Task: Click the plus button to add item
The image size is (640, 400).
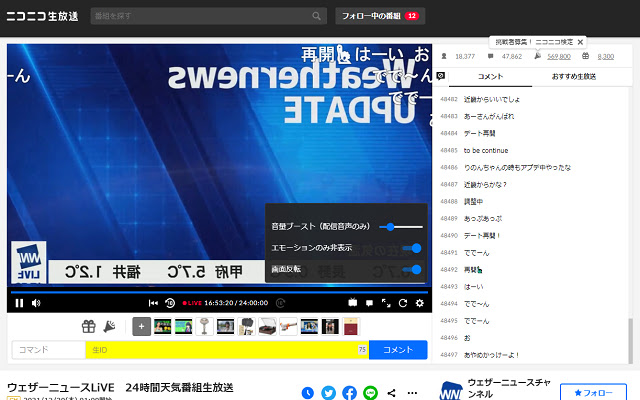Action: coord(141,326)
